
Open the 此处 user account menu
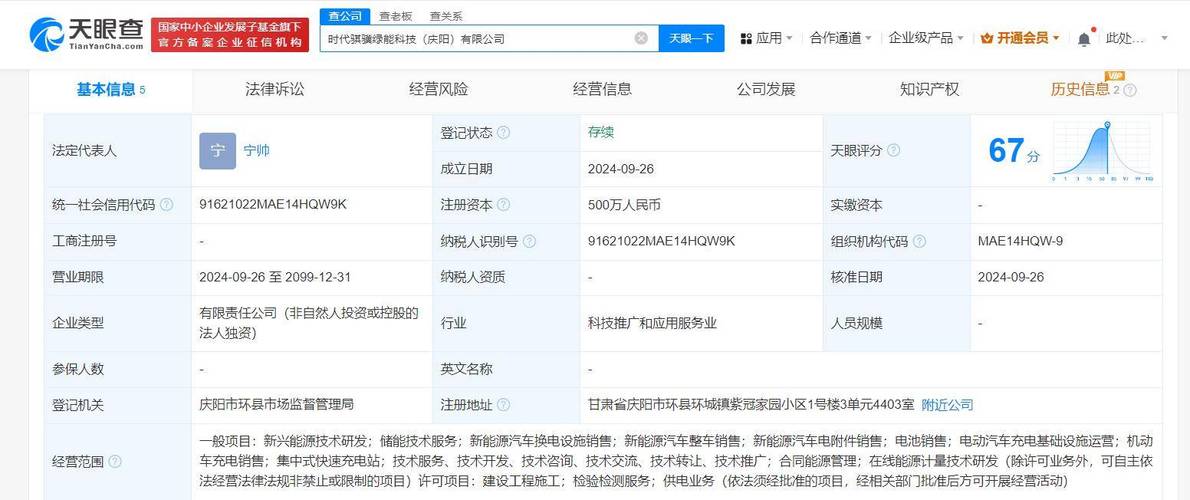tap(1136, 38)
